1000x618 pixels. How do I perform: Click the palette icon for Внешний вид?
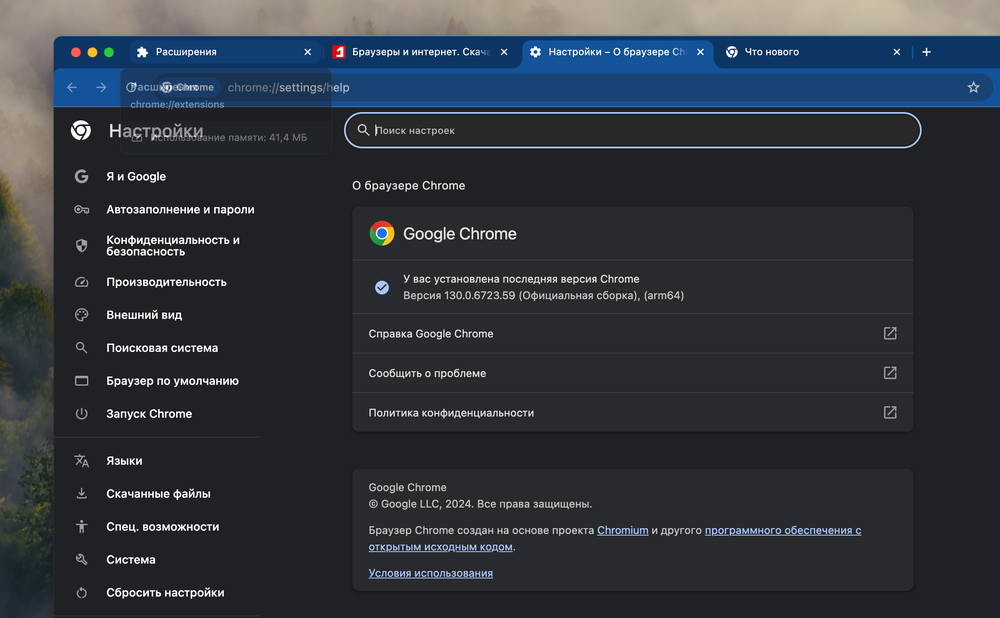(x=82, y=315)
